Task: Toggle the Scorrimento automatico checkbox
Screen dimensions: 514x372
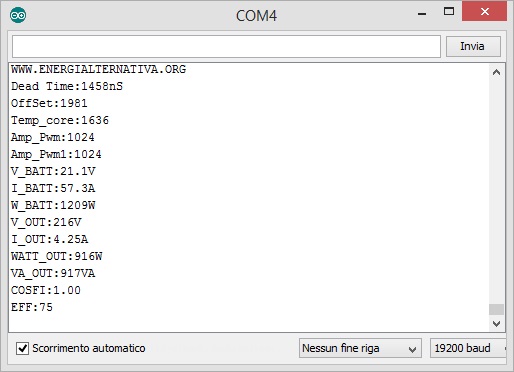Action: (x=22, y=348)
